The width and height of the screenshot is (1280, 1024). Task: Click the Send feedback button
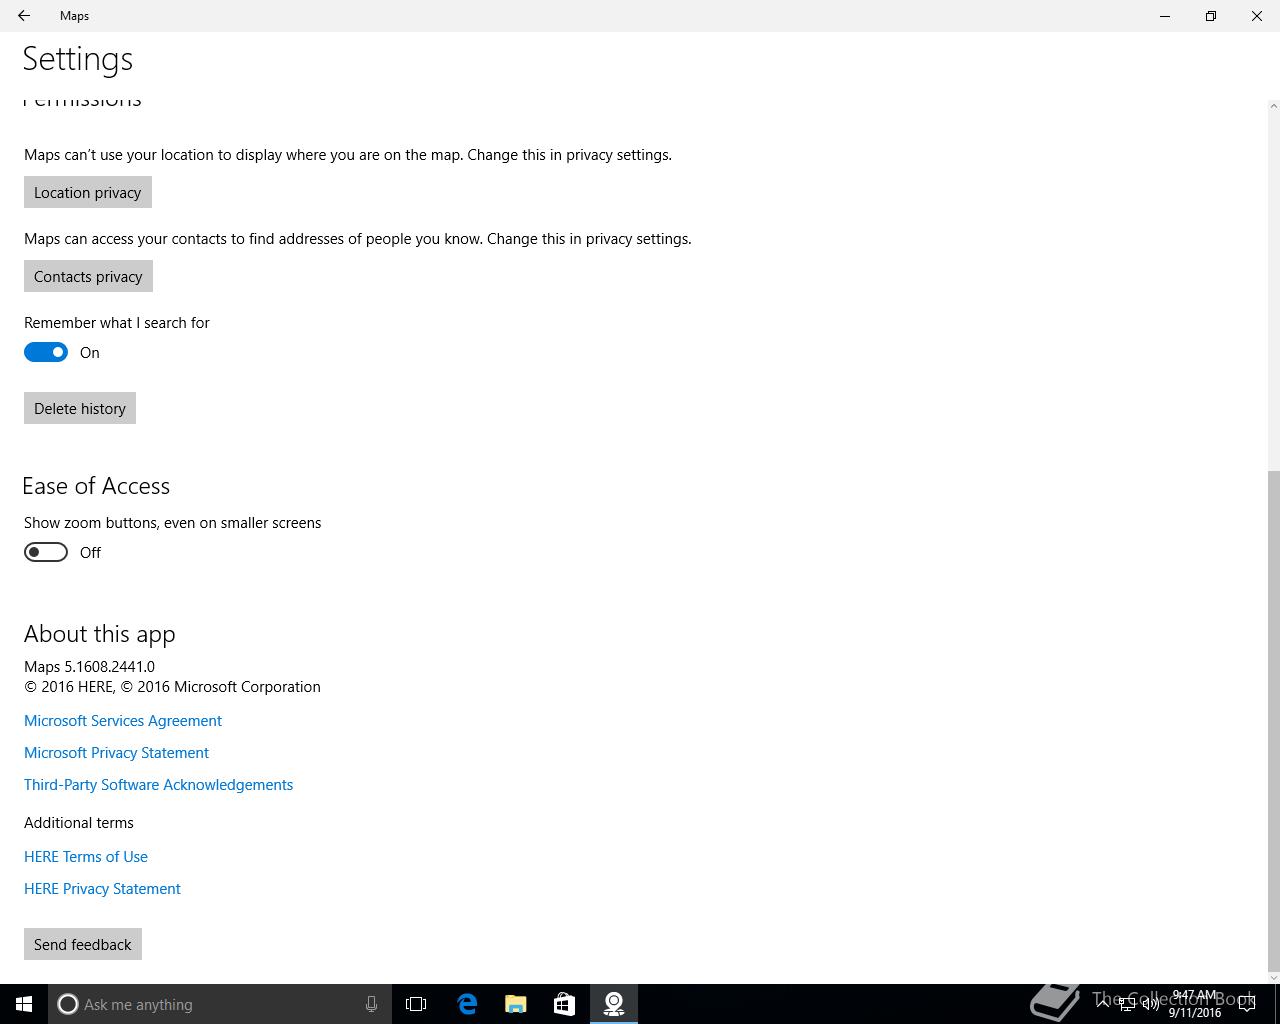coord(83,944)
